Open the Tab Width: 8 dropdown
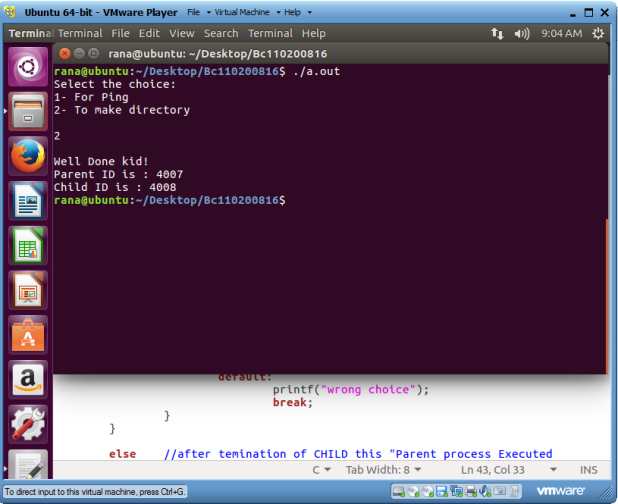The image size is (618, 504). point(383,470)
